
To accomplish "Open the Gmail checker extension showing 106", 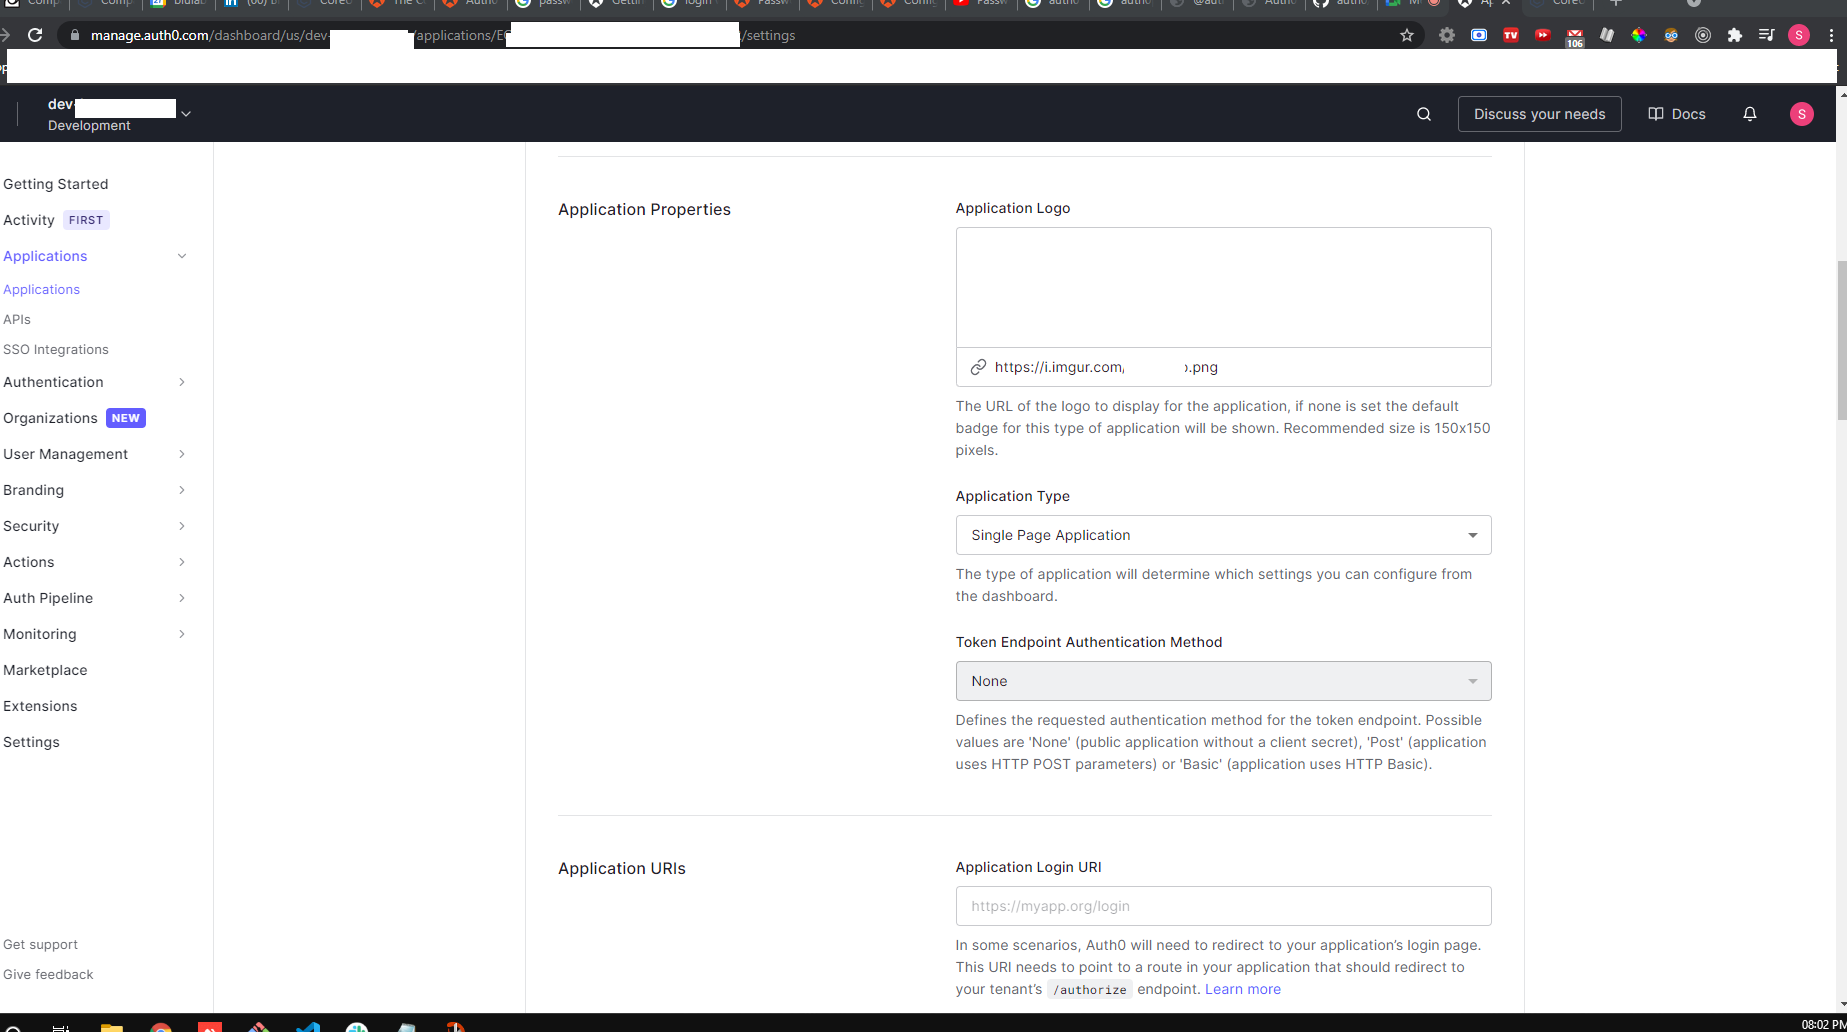I will [1575, 37].
